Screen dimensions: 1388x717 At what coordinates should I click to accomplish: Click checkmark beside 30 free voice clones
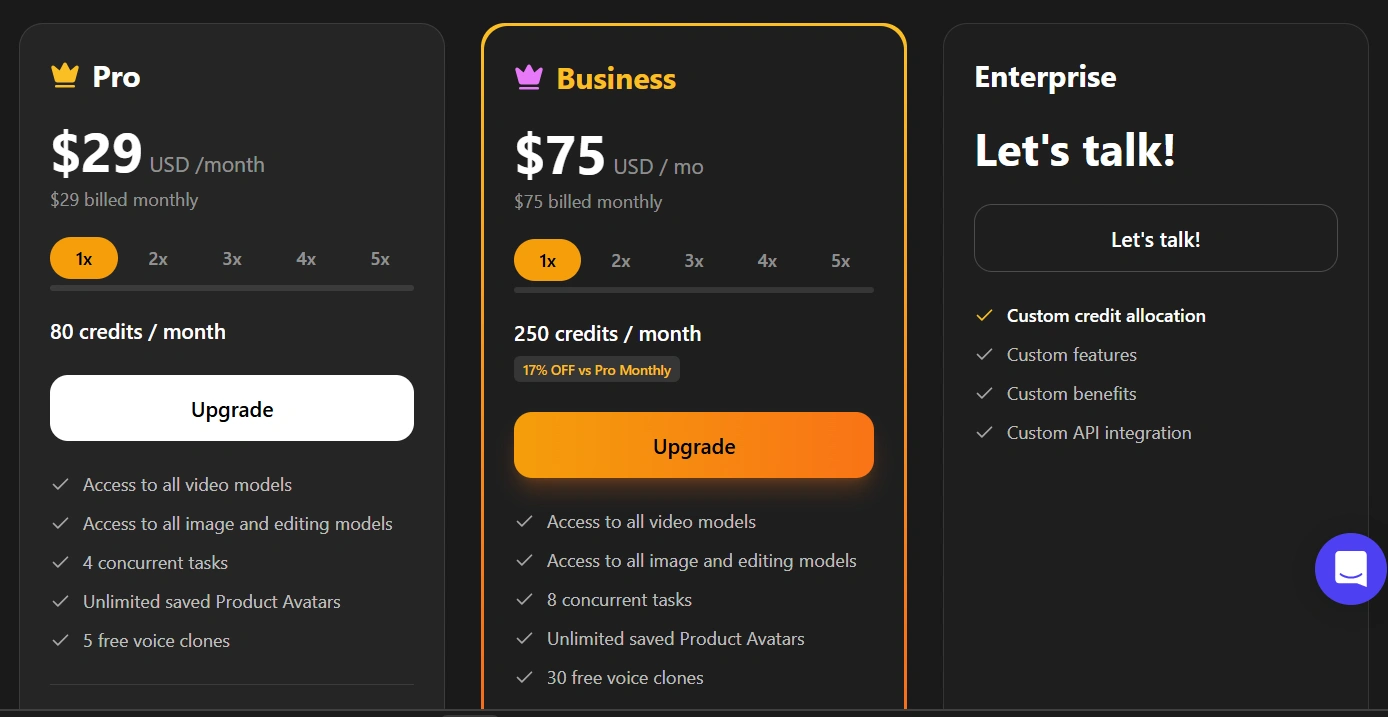[x=524, y=678]
